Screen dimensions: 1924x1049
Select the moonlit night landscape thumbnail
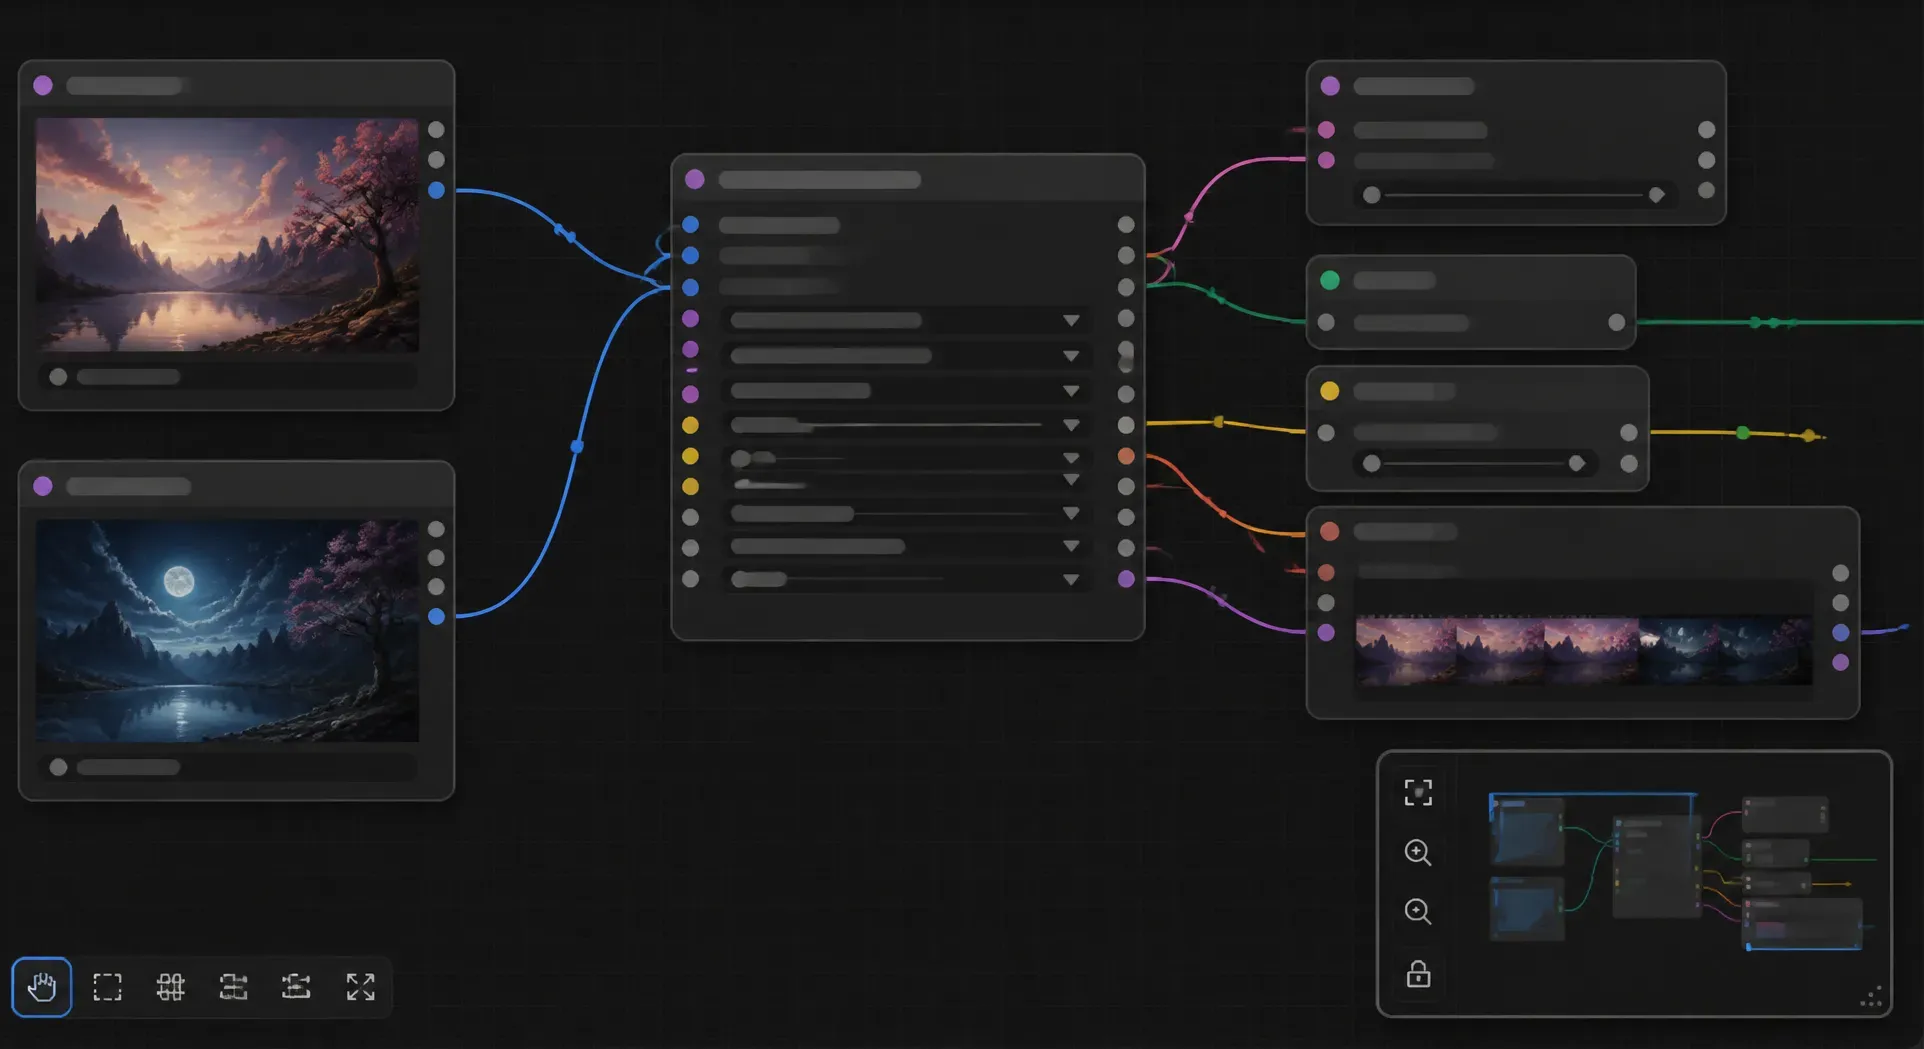coord(227,630)
